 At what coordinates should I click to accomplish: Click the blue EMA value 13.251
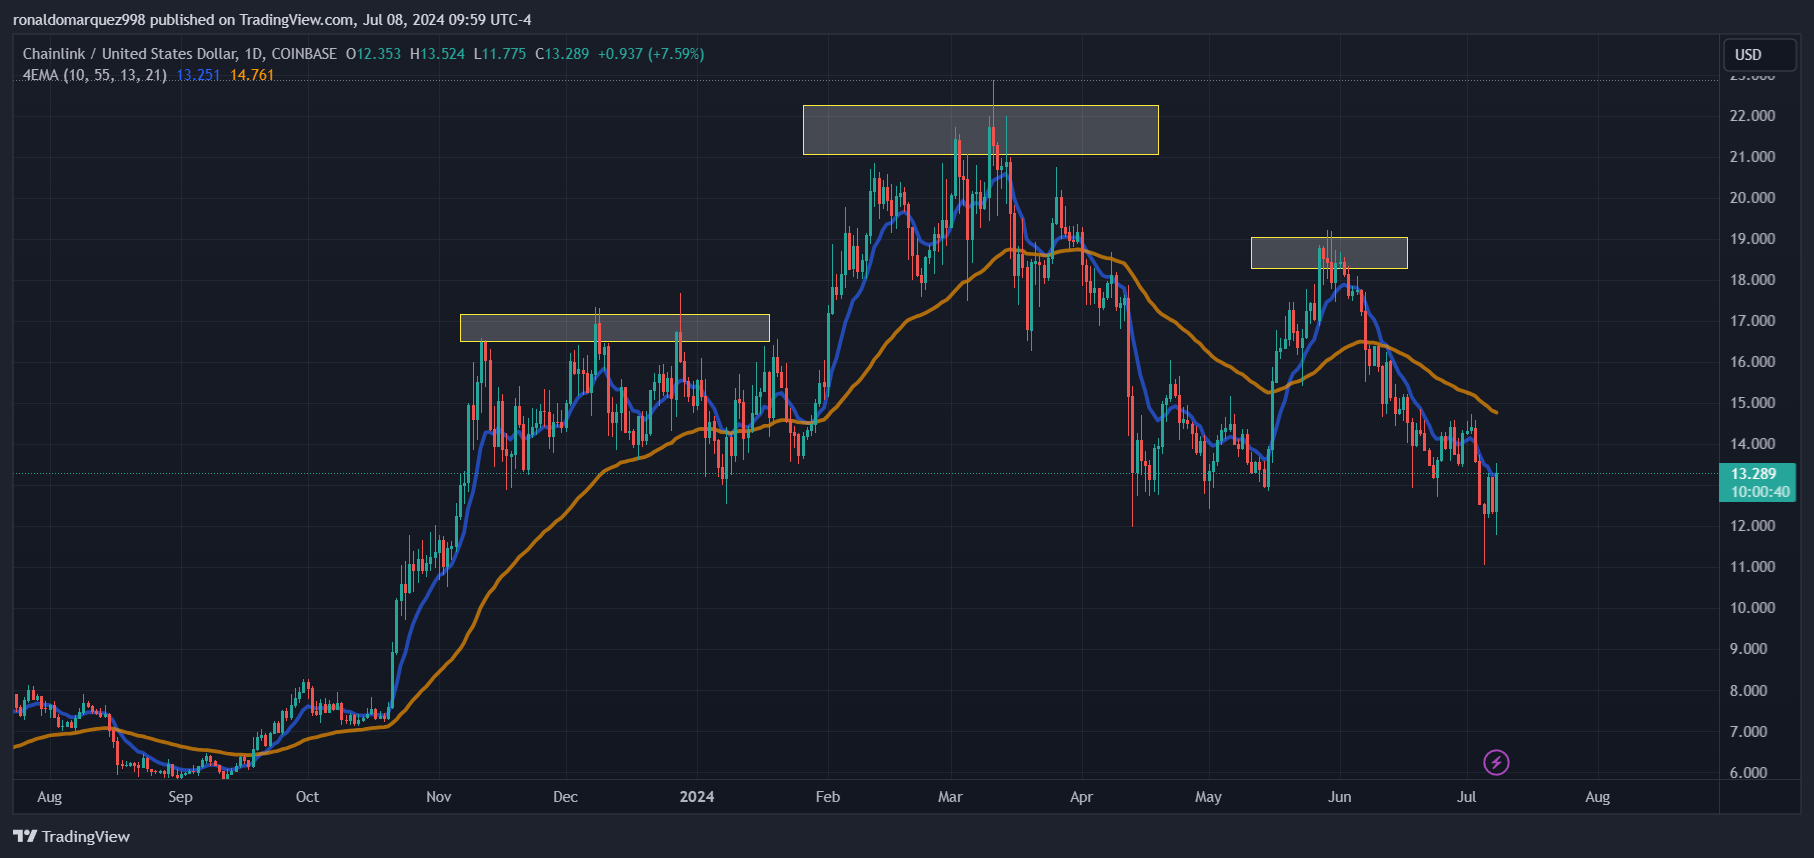pos(199,75)
